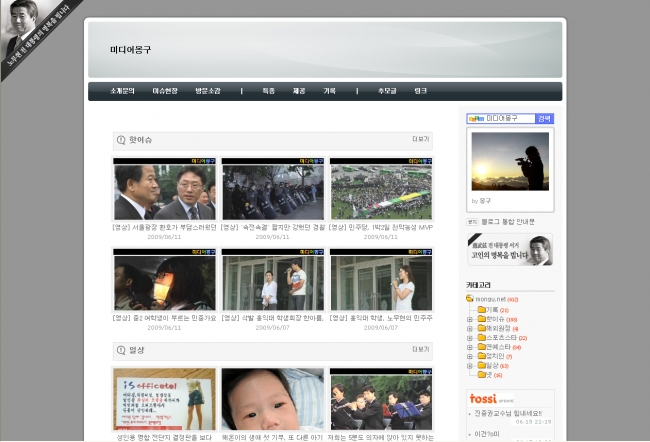The width and height of the screenshot is (650, 442).
Task: Open the thumbnail of two students with a microphone
Action: pos(273,280)
